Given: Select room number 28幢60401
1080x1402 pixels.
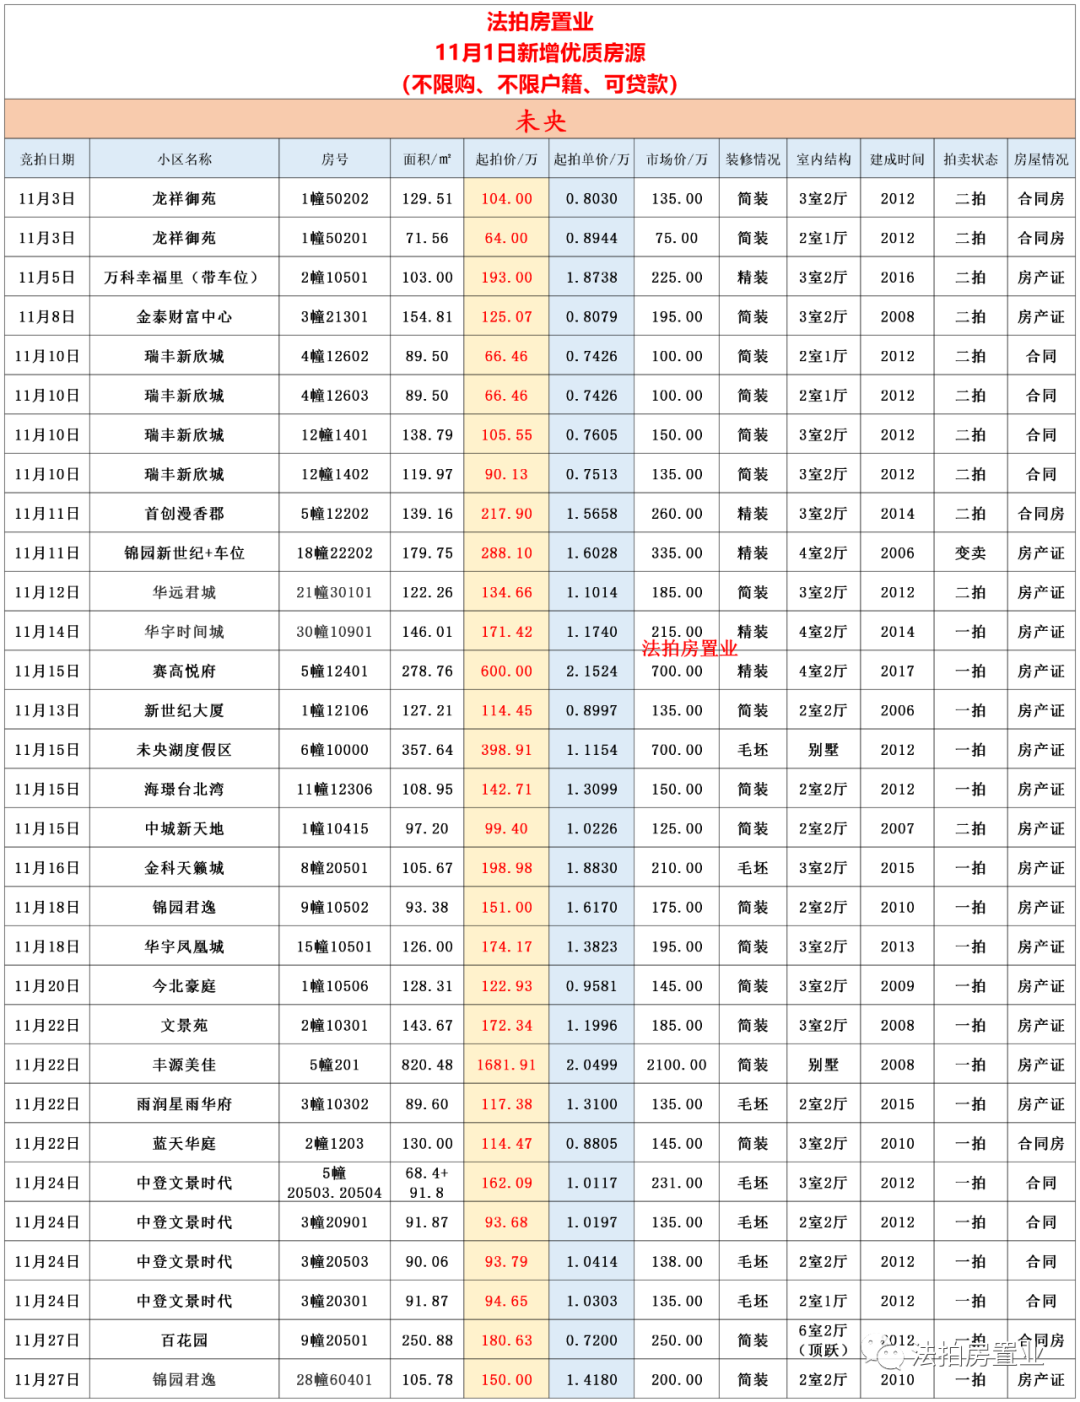Looking at the screenshot, I should [335, 1380].
